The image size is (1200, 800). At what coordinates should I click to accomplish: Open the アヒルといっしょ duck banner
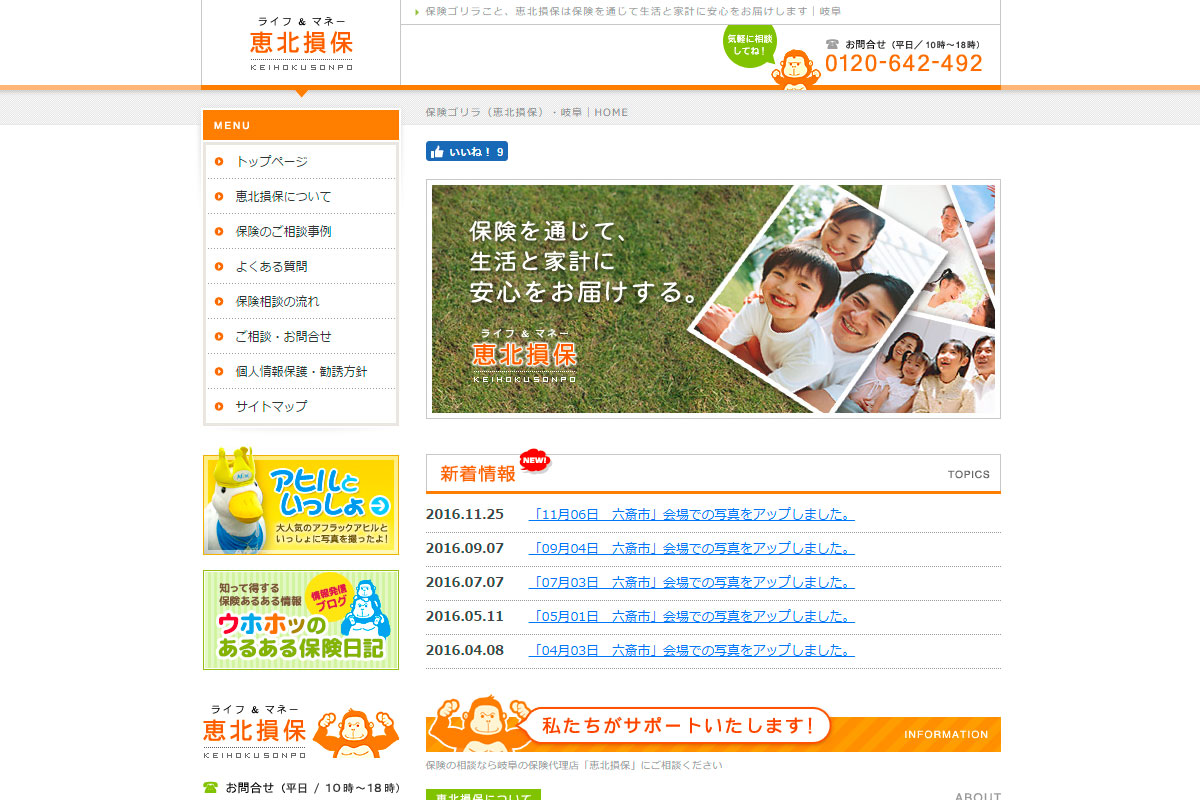coord(301,500)
